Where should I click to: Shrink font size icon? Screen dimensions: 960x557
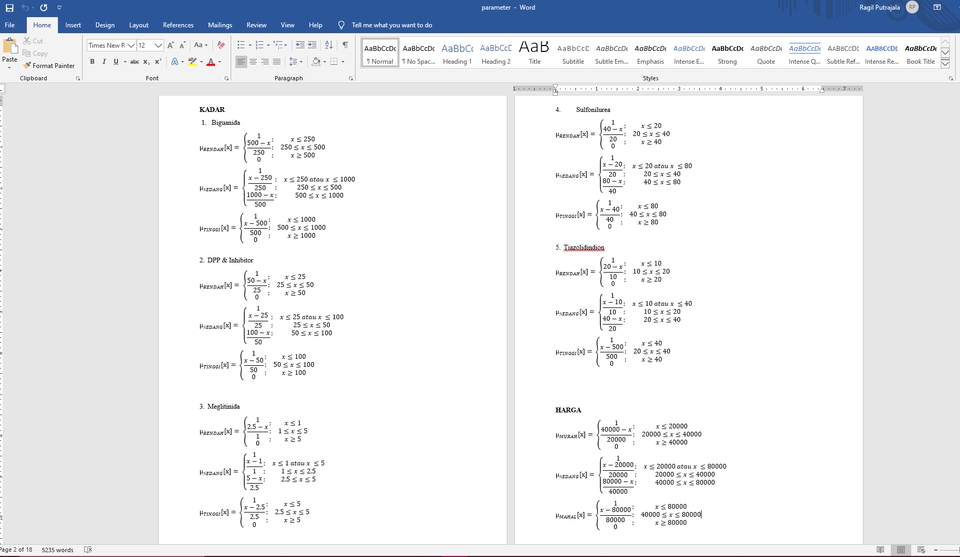tap(182, 45)
